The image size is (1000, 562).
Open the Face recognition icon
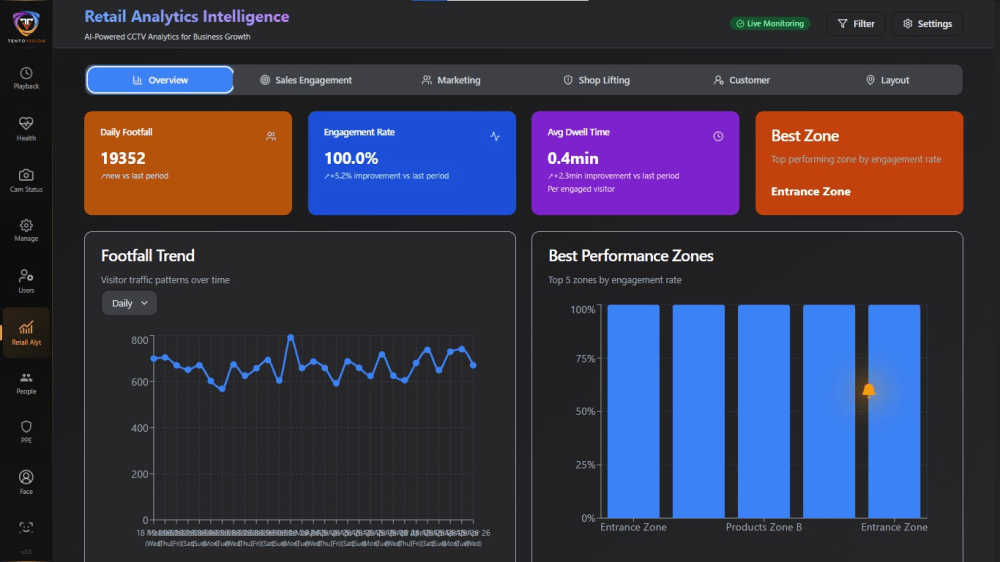click(x=26, y=482)
